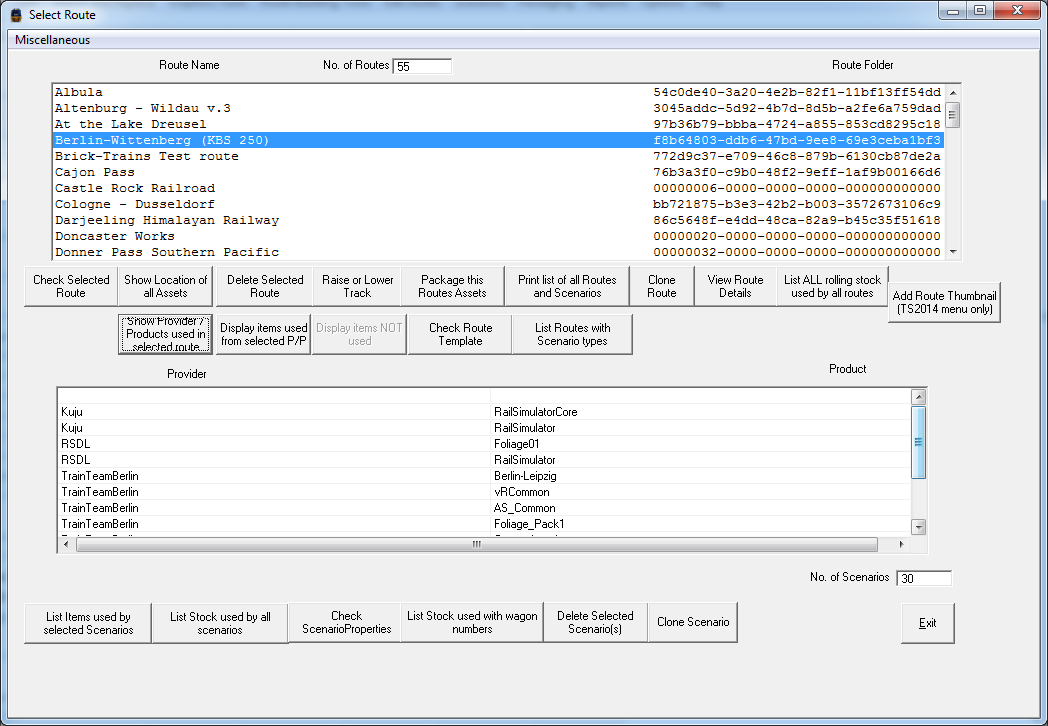Open View Route Details
This screenshot has height=726, width=1048.
click(x=735, y=287)
